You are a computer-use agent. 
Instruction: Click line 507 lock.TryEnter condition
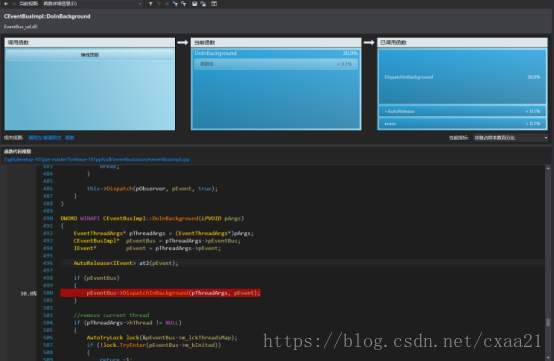154,345
